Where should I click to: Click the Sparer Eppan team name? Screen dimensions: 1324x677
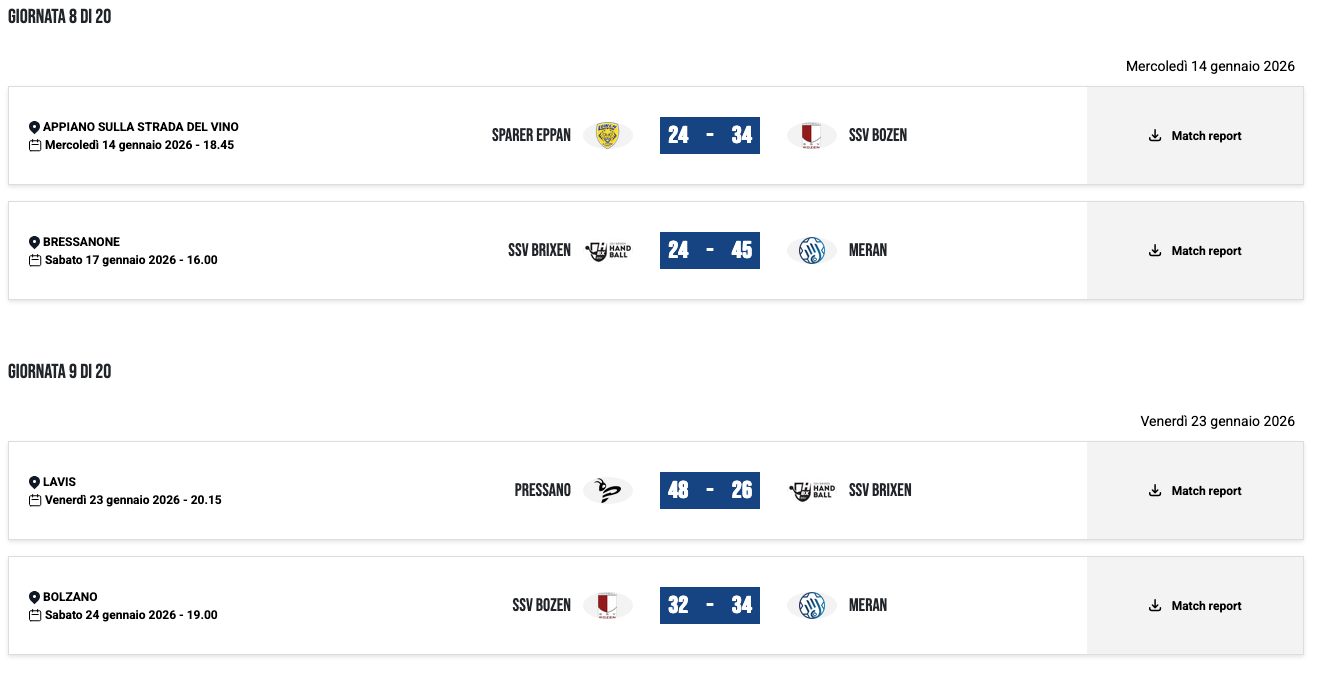pos(531,136)
